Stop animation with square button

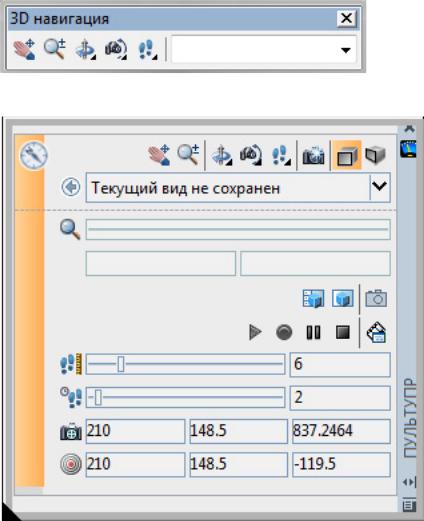pyautogui.click(x=343, y=332)
